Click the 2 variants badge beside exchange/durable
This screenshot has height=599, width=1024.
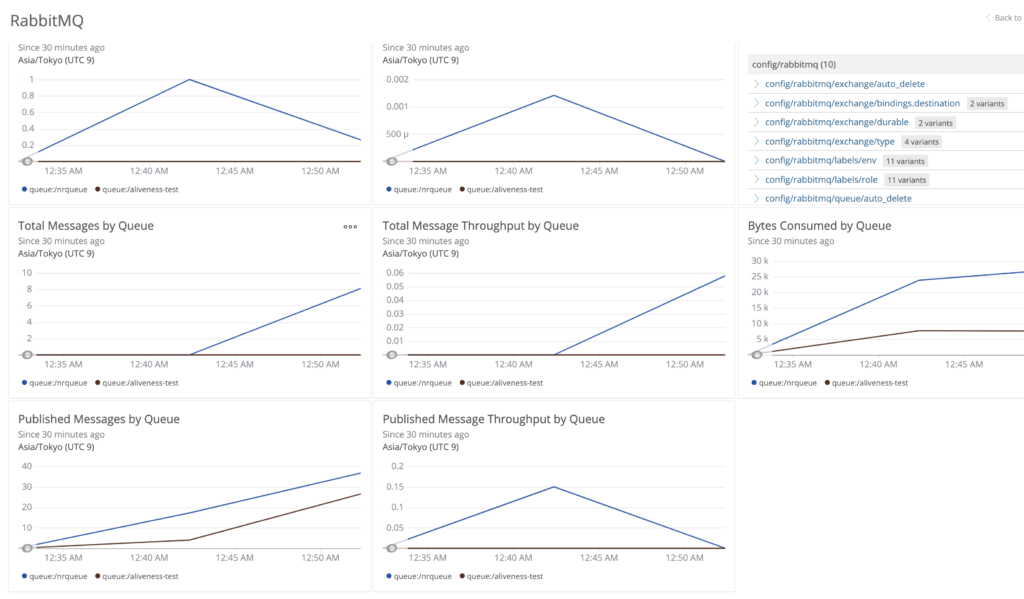coord(935,123)
